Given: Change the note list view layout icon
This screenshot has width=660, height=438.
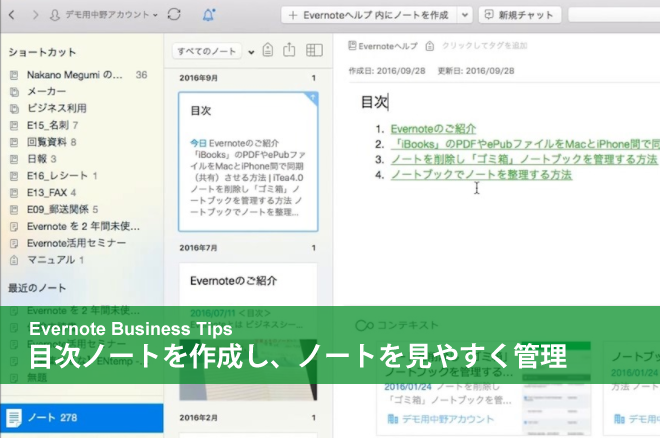Looking at the screenshot, I should click(314, 50).
